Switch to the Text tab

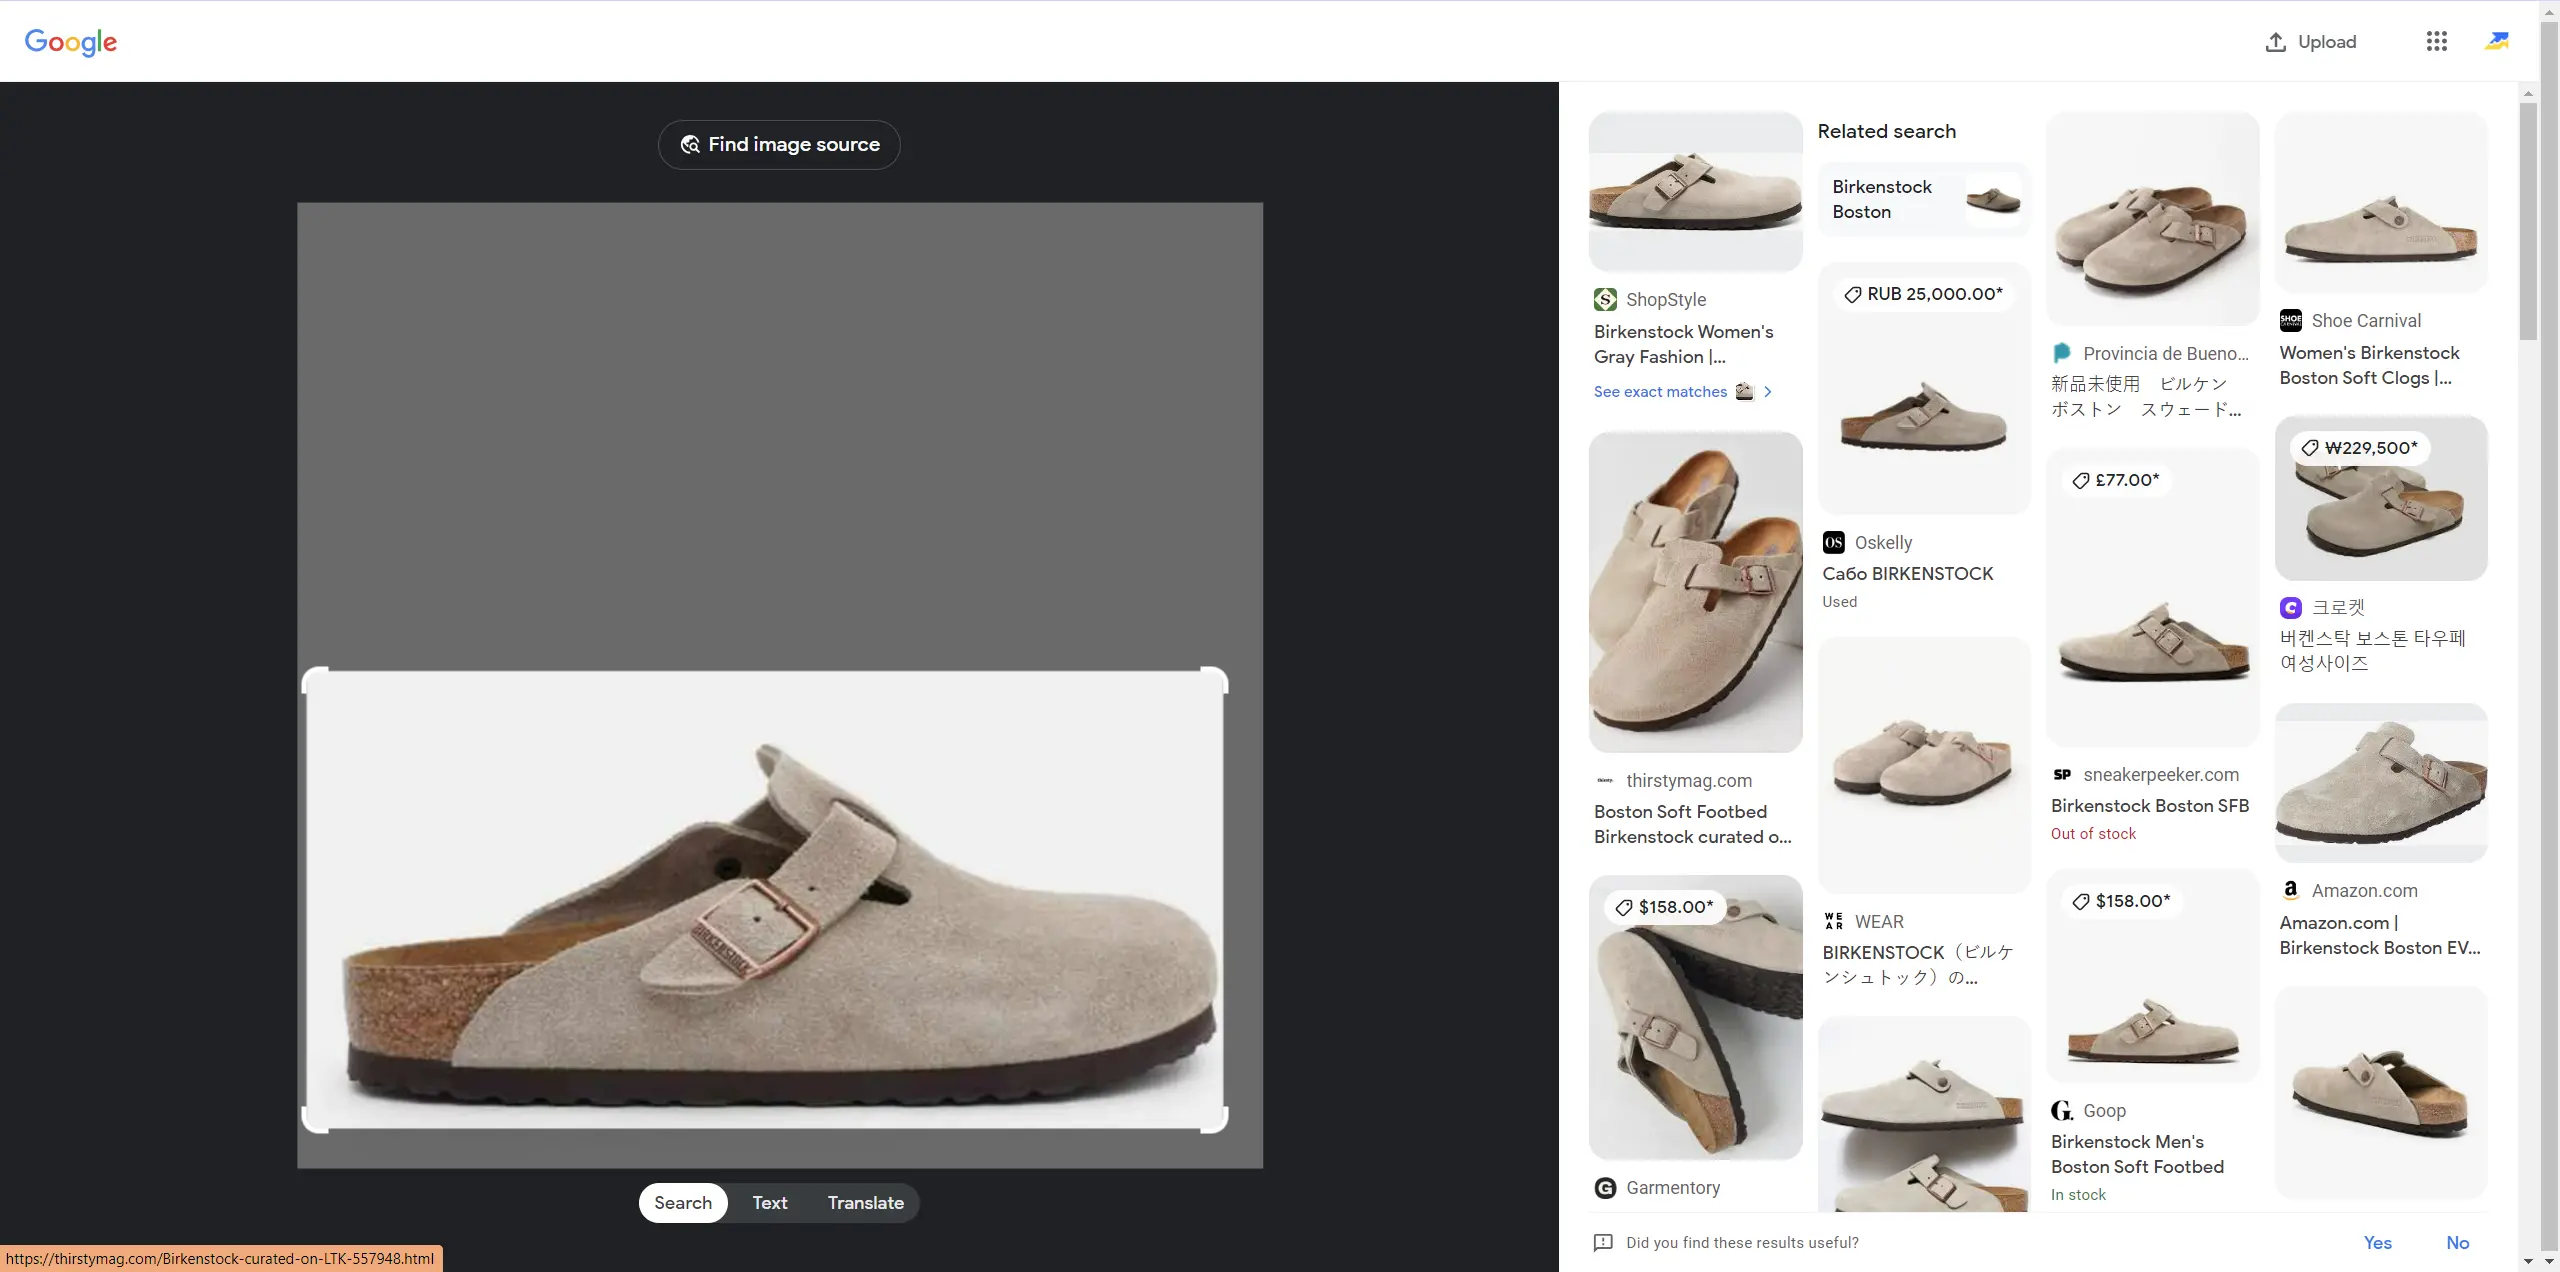(769, 1202)
